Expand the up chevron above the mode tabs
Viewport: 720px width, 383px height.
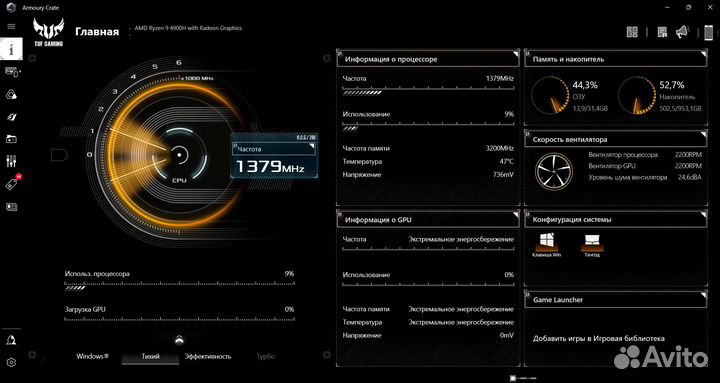coord(179,339)
